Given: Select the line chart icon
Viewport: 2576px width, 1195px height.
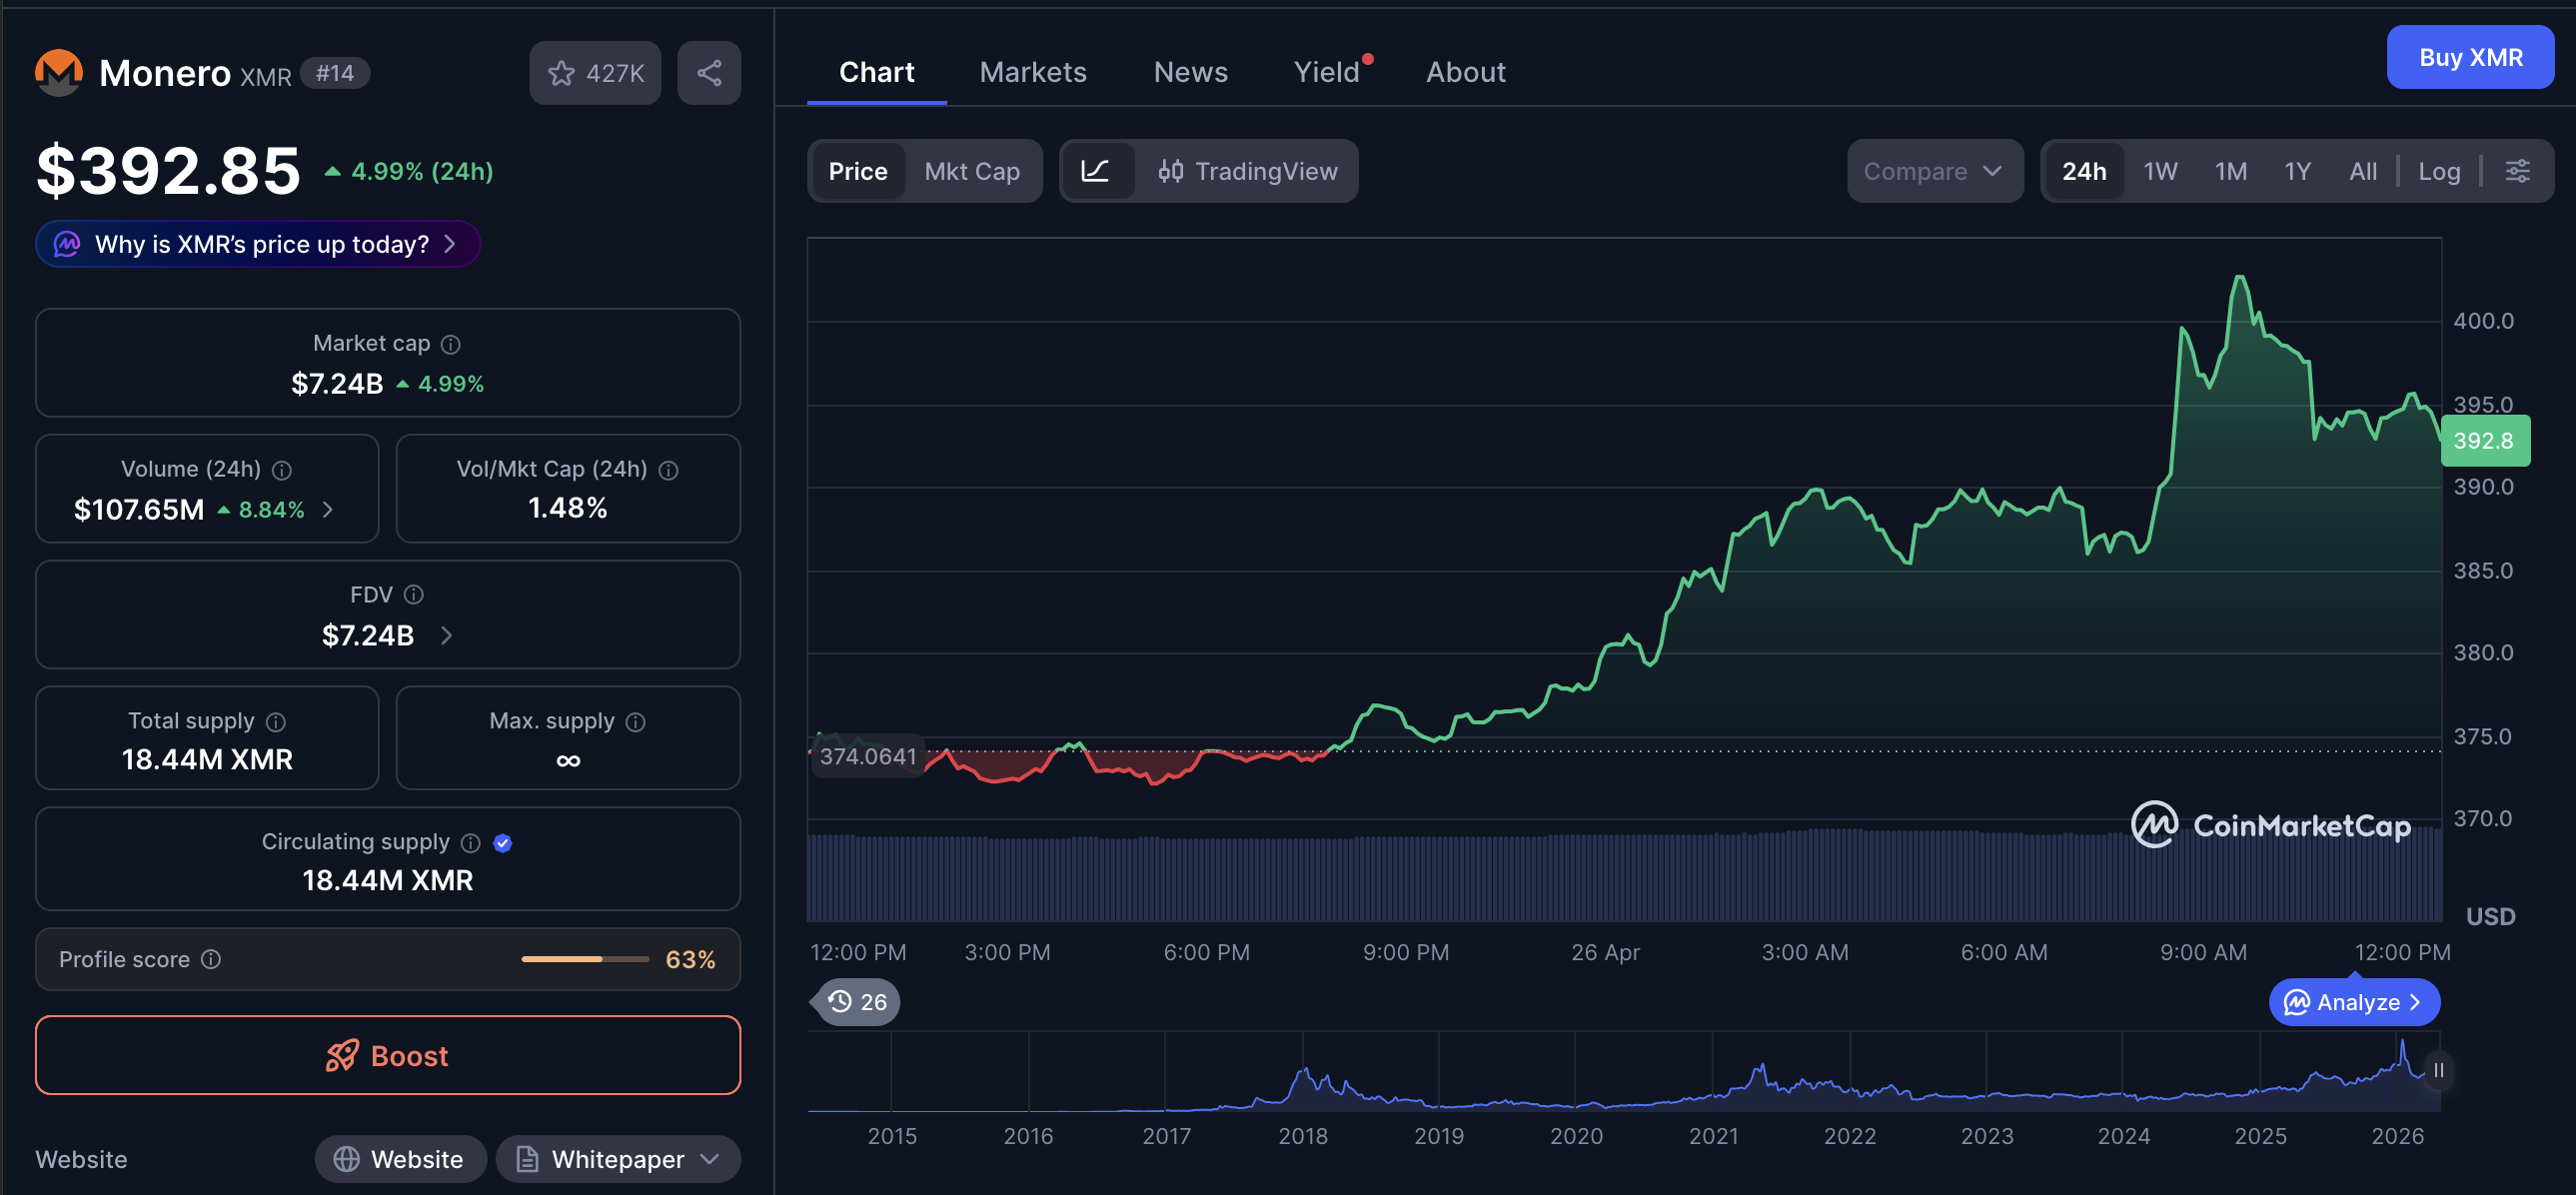Looking at the screenshot, I should click(1096, 171).
